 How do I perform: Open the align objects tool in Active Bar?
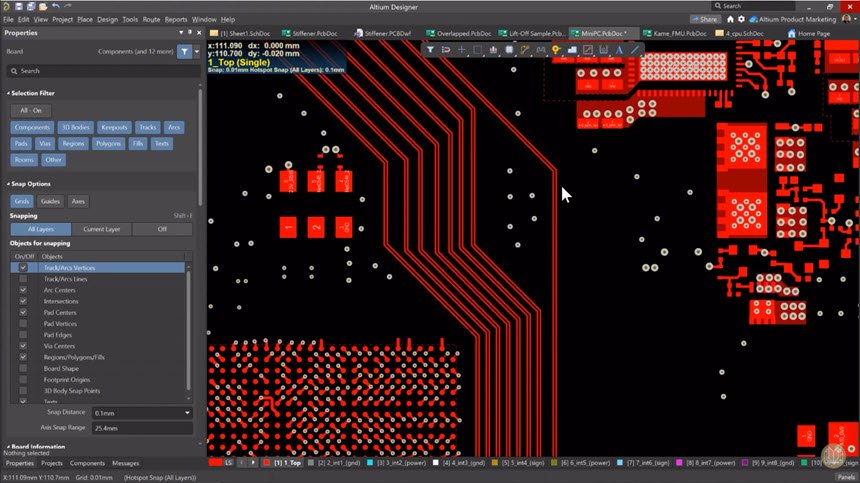pyautogui.click(x=493, y=50)
